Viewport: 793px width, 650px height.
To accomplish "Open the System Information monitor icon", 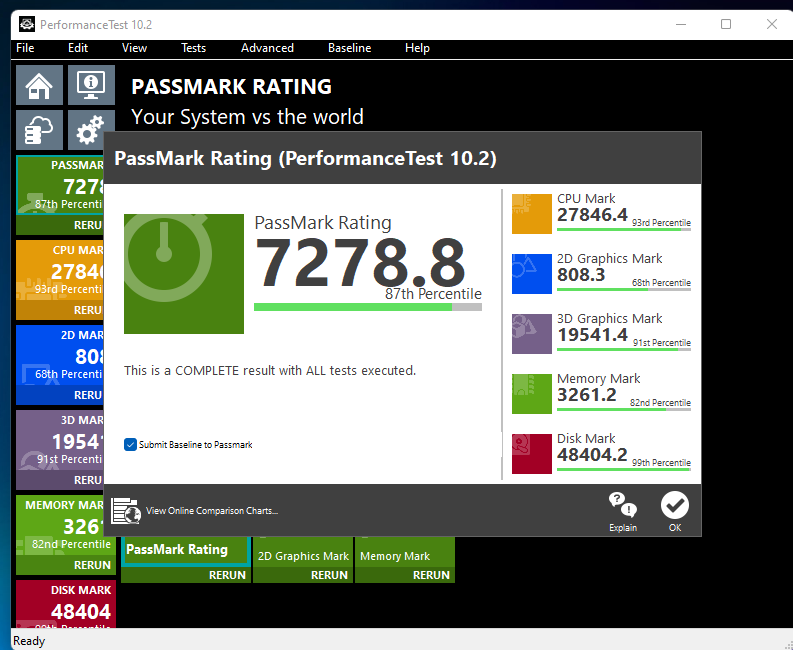I will click(91, 85).
